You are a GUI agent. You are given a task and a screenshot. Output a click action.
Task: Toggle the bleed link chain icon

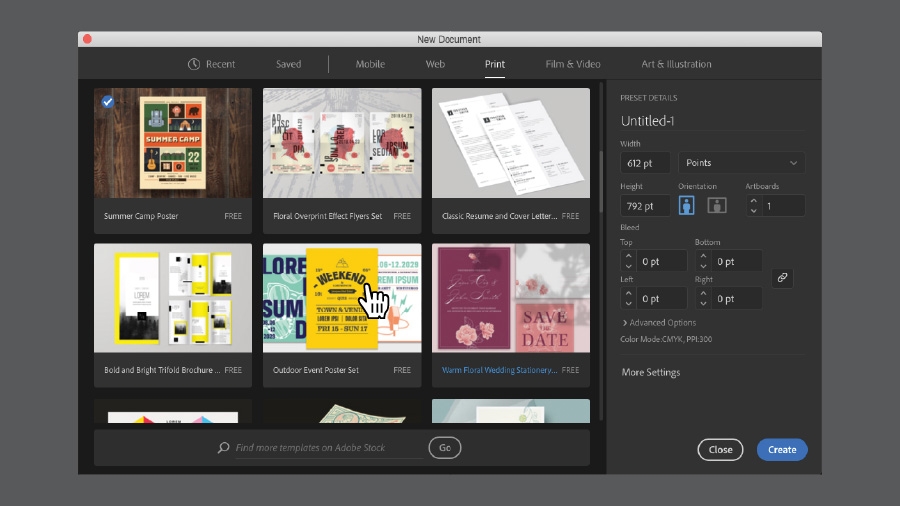point(782,278)
